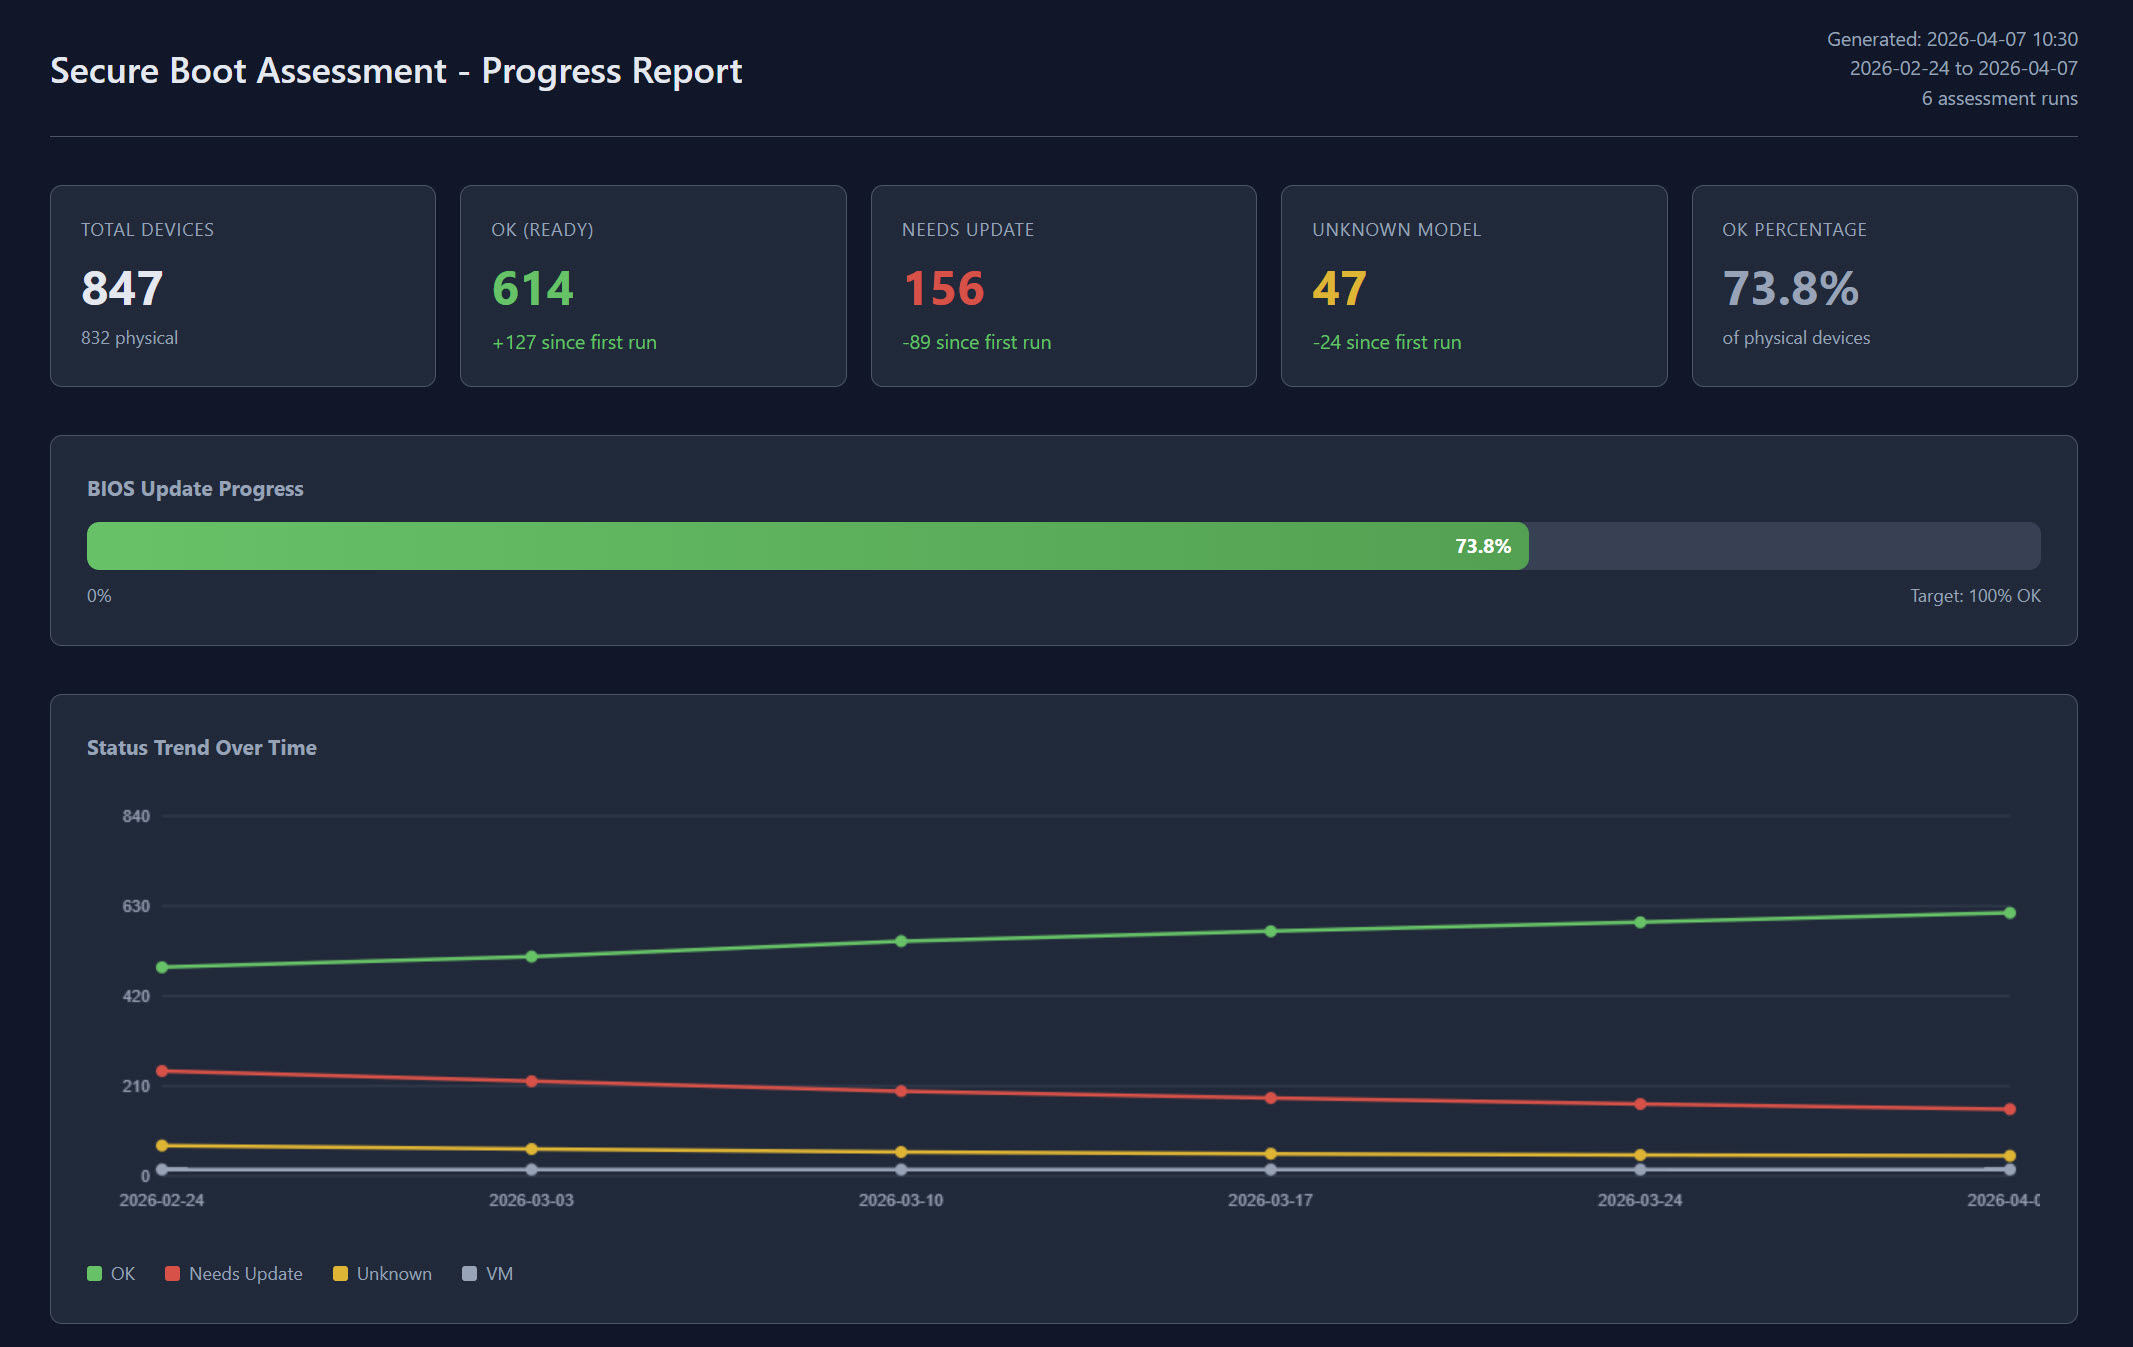The width and height of the screenshot is (2133, 1347).
Task: Click the Unknown Model card showing 47
Action: click(1473, 286)
